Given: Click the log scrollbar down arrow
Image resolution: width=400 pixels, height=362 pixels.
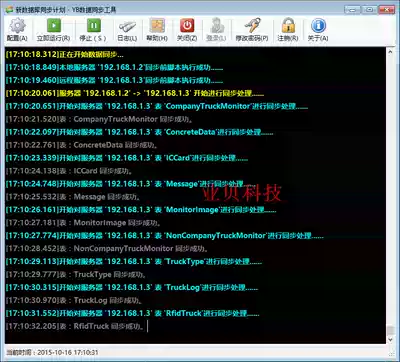Looking at the screenshot, I should point(391,340).
